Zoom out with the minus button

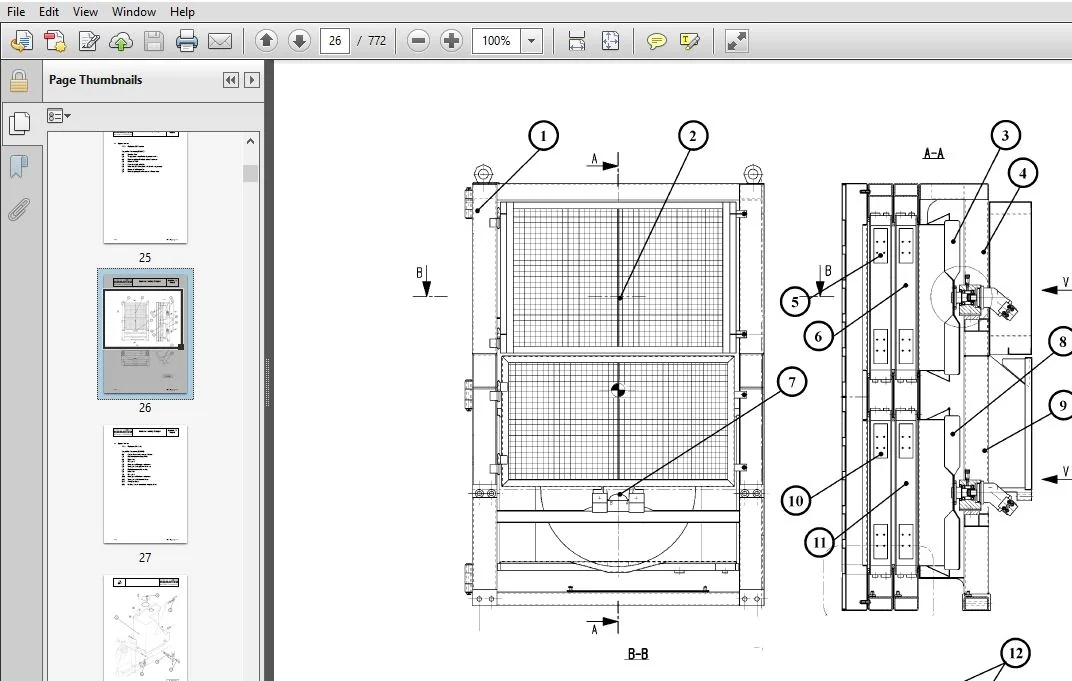point(418,41)
